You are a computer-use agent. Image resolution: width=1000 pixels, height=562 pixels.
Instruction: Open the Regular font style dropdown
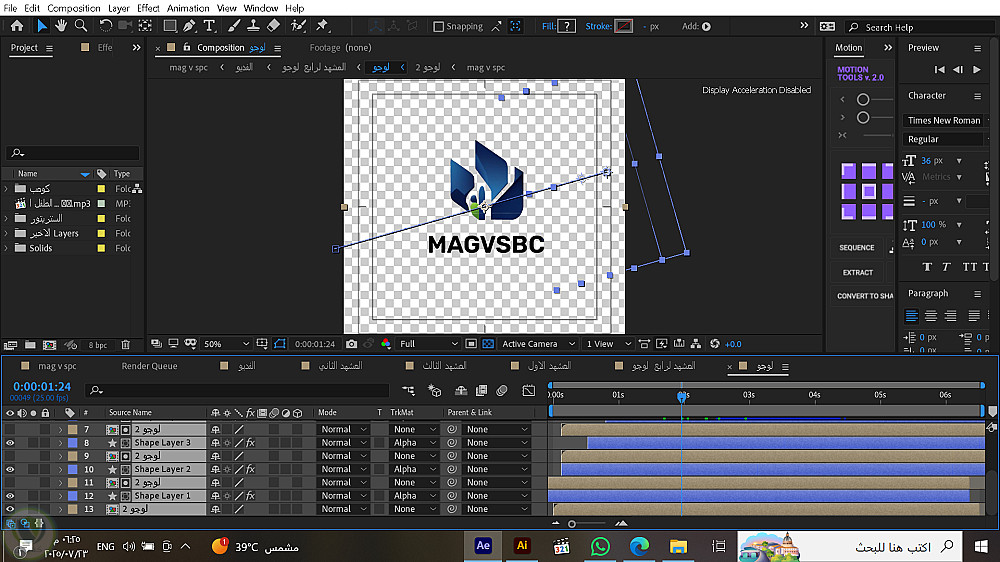(x=946, y=139)
